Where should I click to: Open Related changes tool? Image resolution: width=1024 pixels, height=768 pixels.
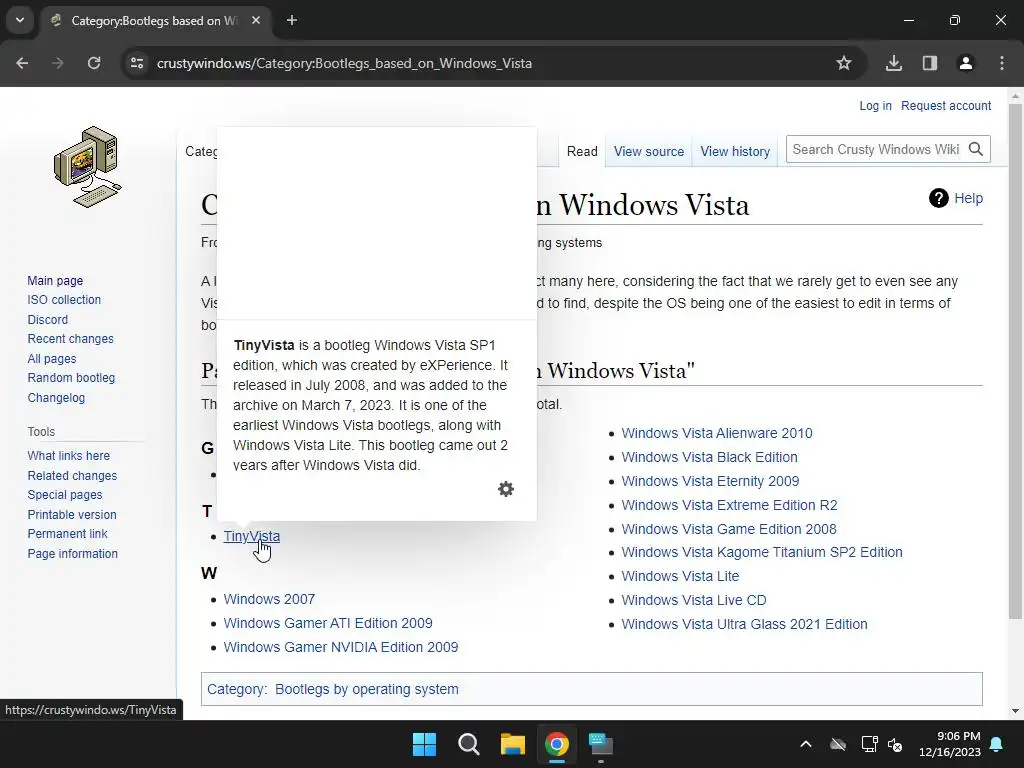[72, 475]
